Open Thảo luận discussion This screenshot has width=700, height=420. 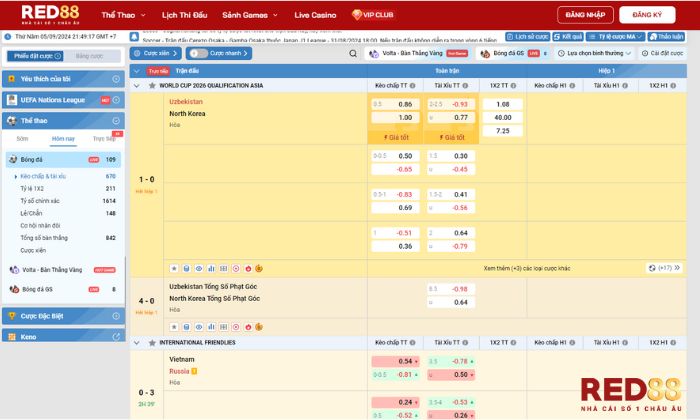[x=666, y=37]
